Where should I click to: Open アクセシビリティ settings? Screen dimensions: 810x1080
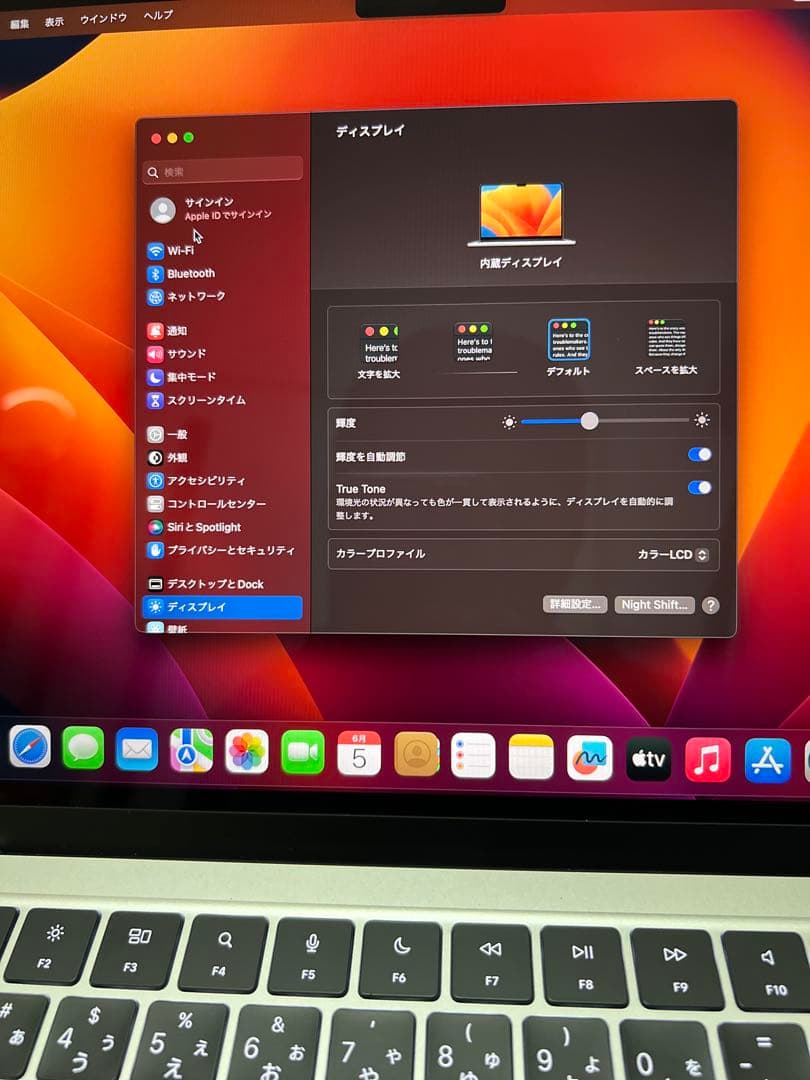point(203,480)
